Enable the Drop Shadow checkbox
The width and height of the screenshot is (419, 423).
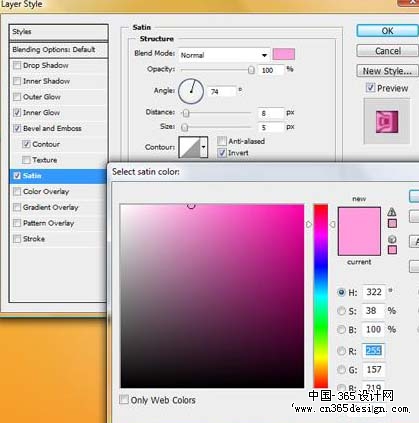pyautogui.click(x=17, y=65)
